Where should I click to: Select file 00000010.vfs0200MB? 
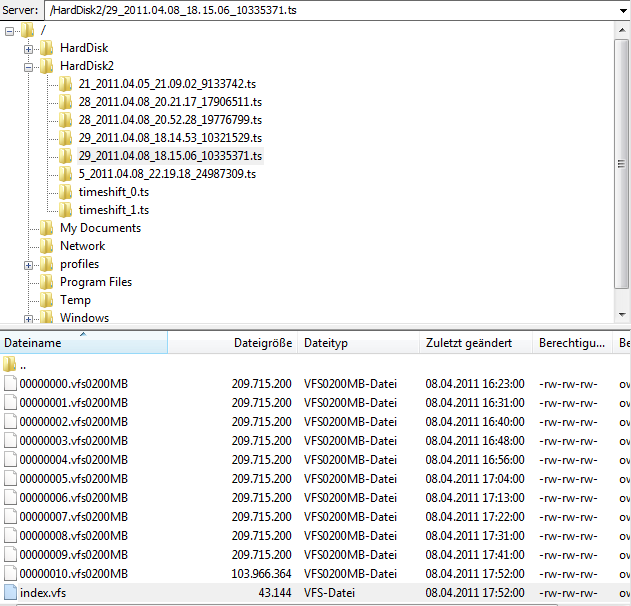(74, 574)
